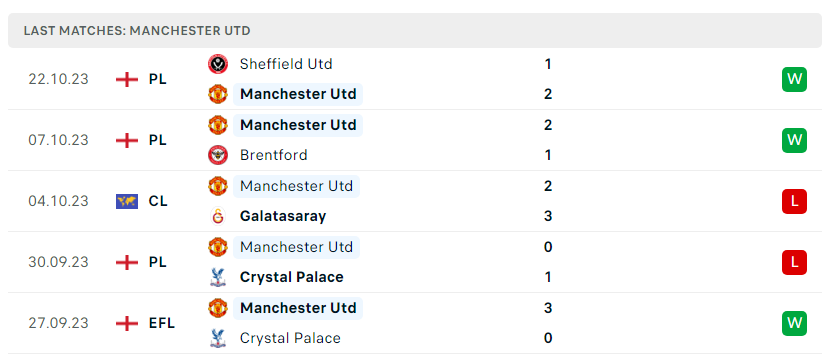Click the Sheffield Utd club crest
Viewport: 823px width, 364px height.
click(x=217, y=64)
